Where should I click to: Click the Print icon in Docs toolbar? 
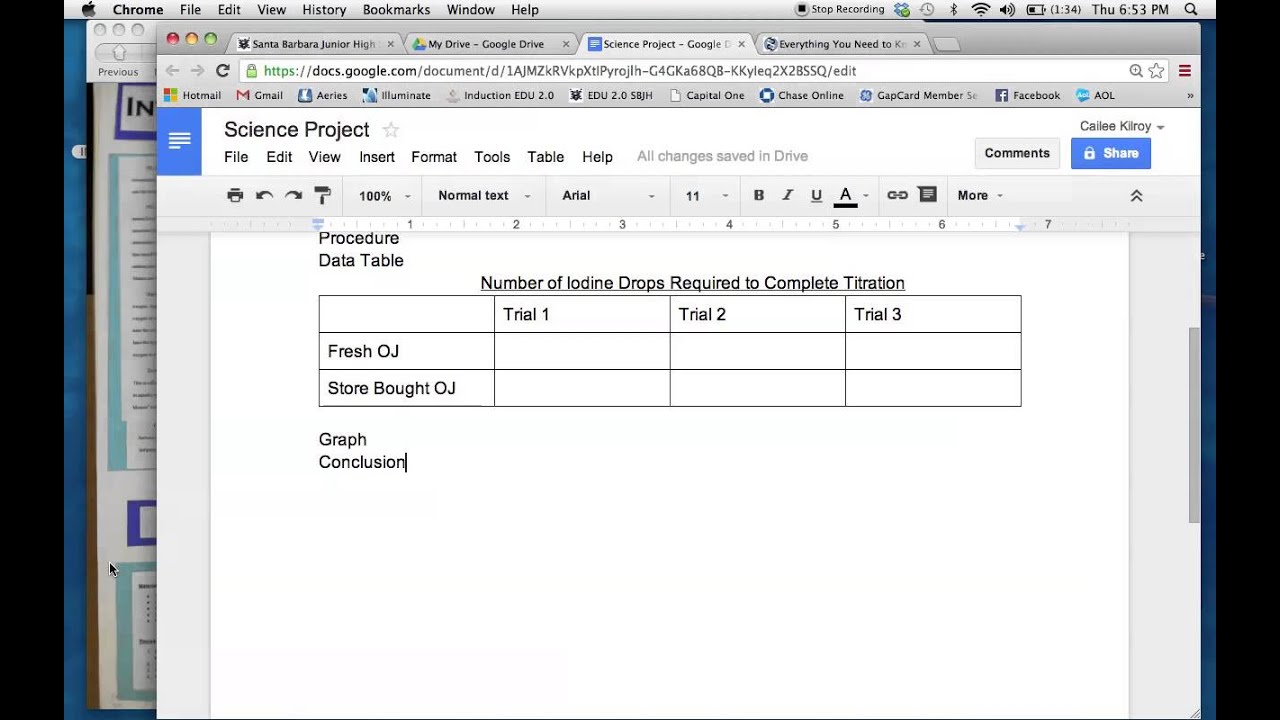[235, 195]
